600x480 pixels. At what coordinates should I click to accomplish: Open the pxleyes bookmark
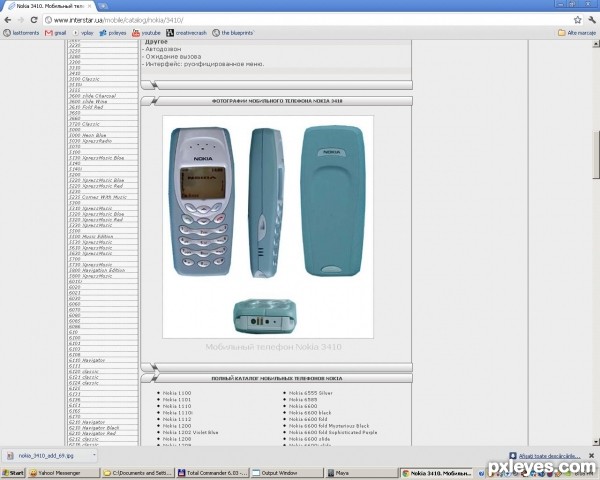pyautogui.click(x=113, y=33)
